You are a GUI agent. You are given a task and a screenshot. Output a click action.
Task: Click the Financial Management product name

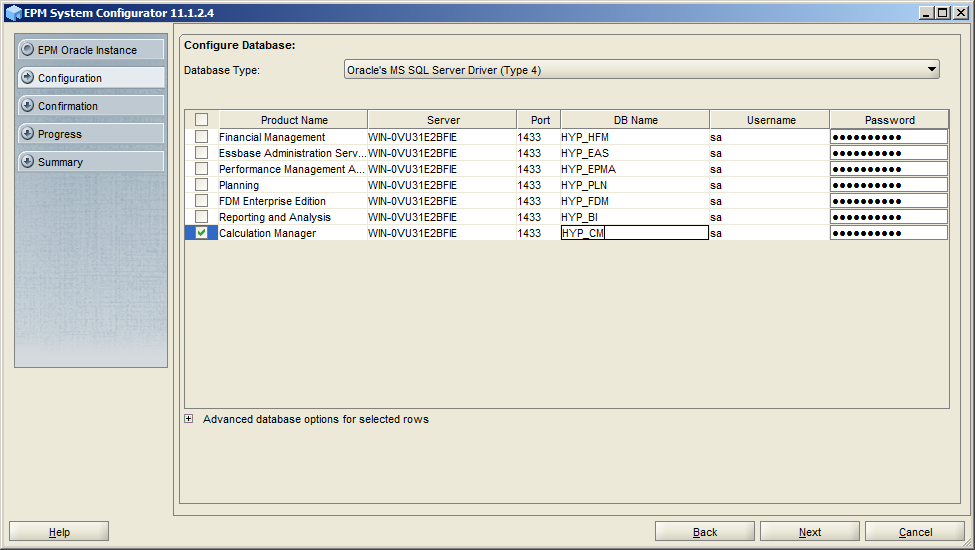pyautogui.click(x=272, y=137)
